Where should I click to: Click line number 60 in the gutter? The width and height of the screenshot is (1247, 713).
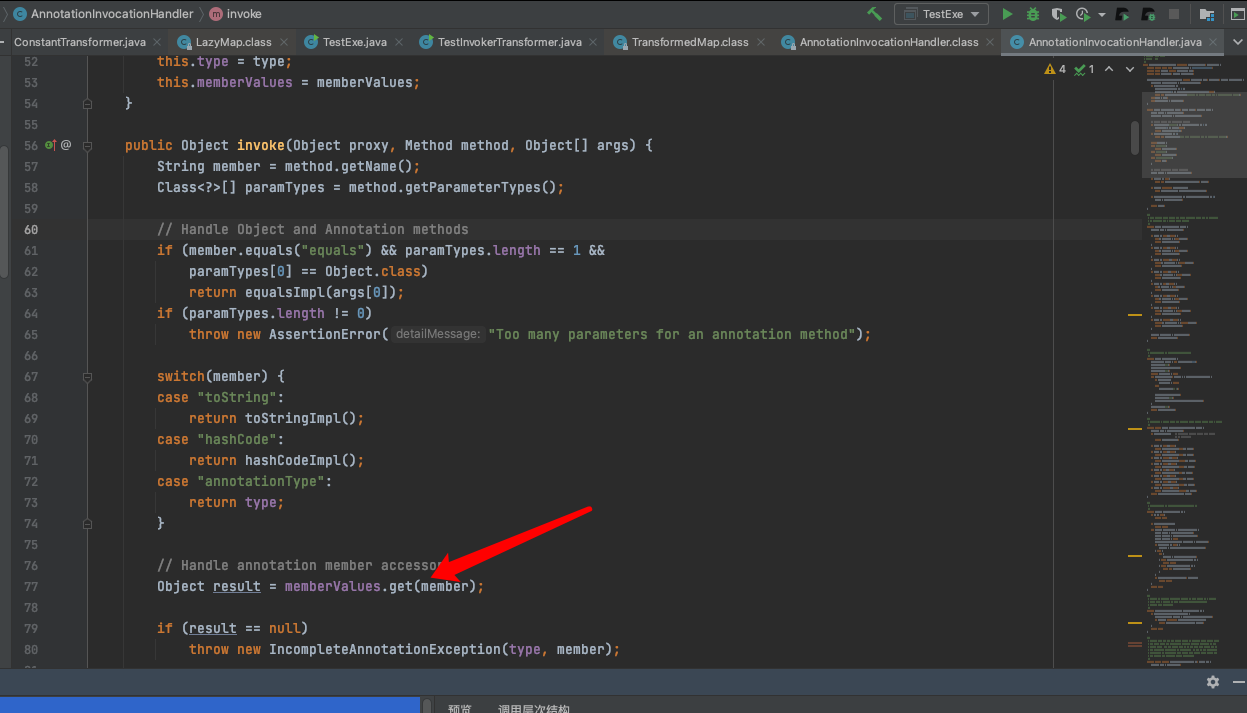[31, 229]
